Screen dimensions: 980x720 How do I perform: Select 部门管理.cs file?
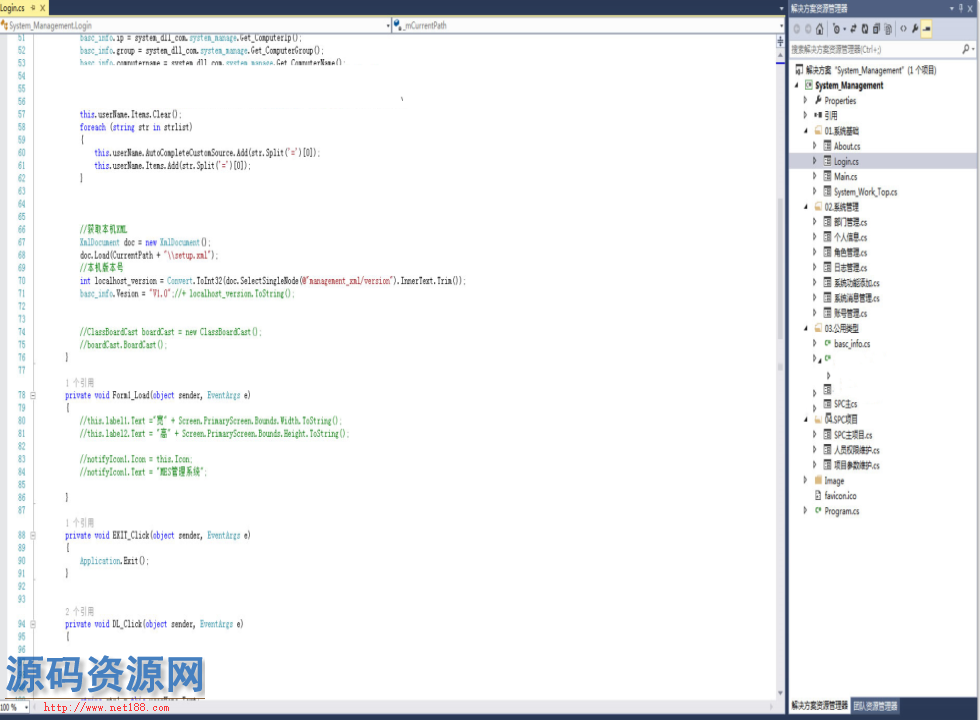[x=851, y=222]
